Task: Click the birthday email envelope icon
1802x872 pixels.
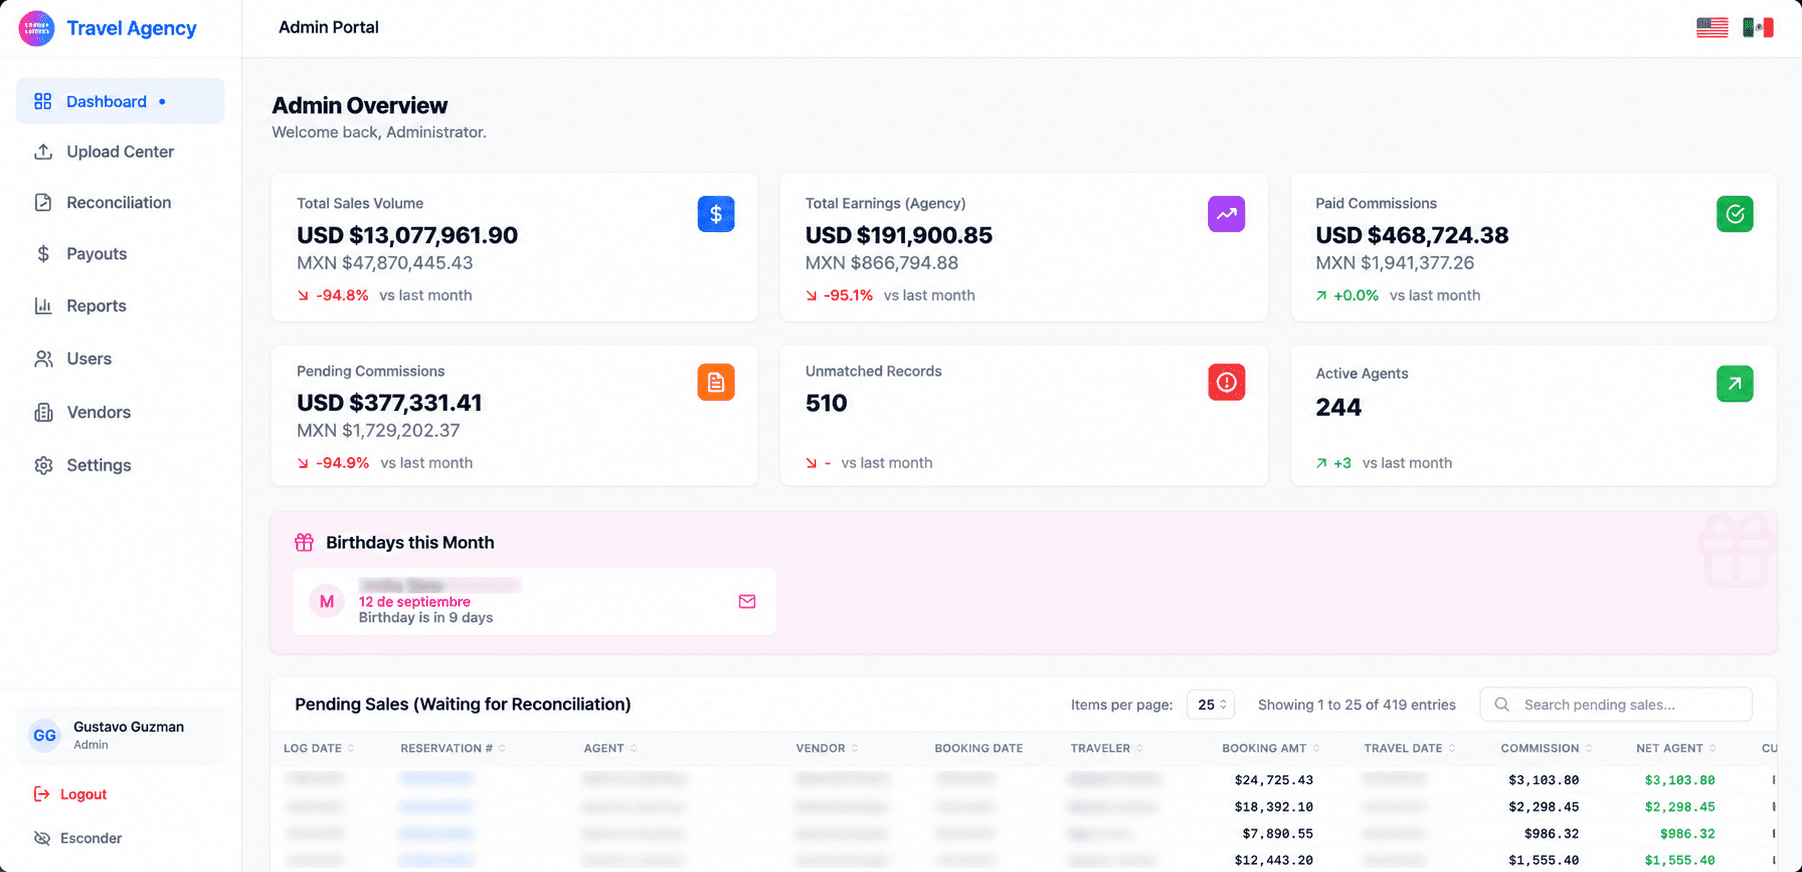Action: [747, 601]
